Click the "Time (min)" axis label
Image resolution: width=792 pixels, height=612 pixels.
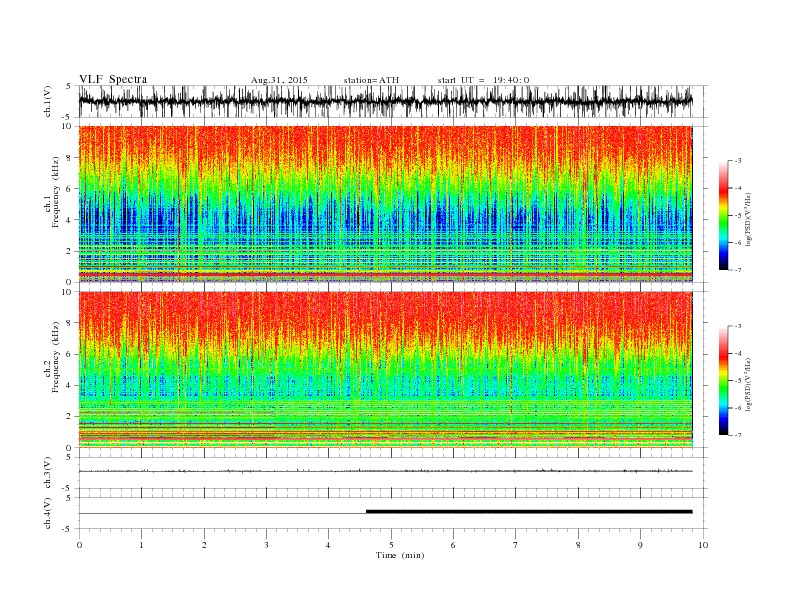(400, 555)
